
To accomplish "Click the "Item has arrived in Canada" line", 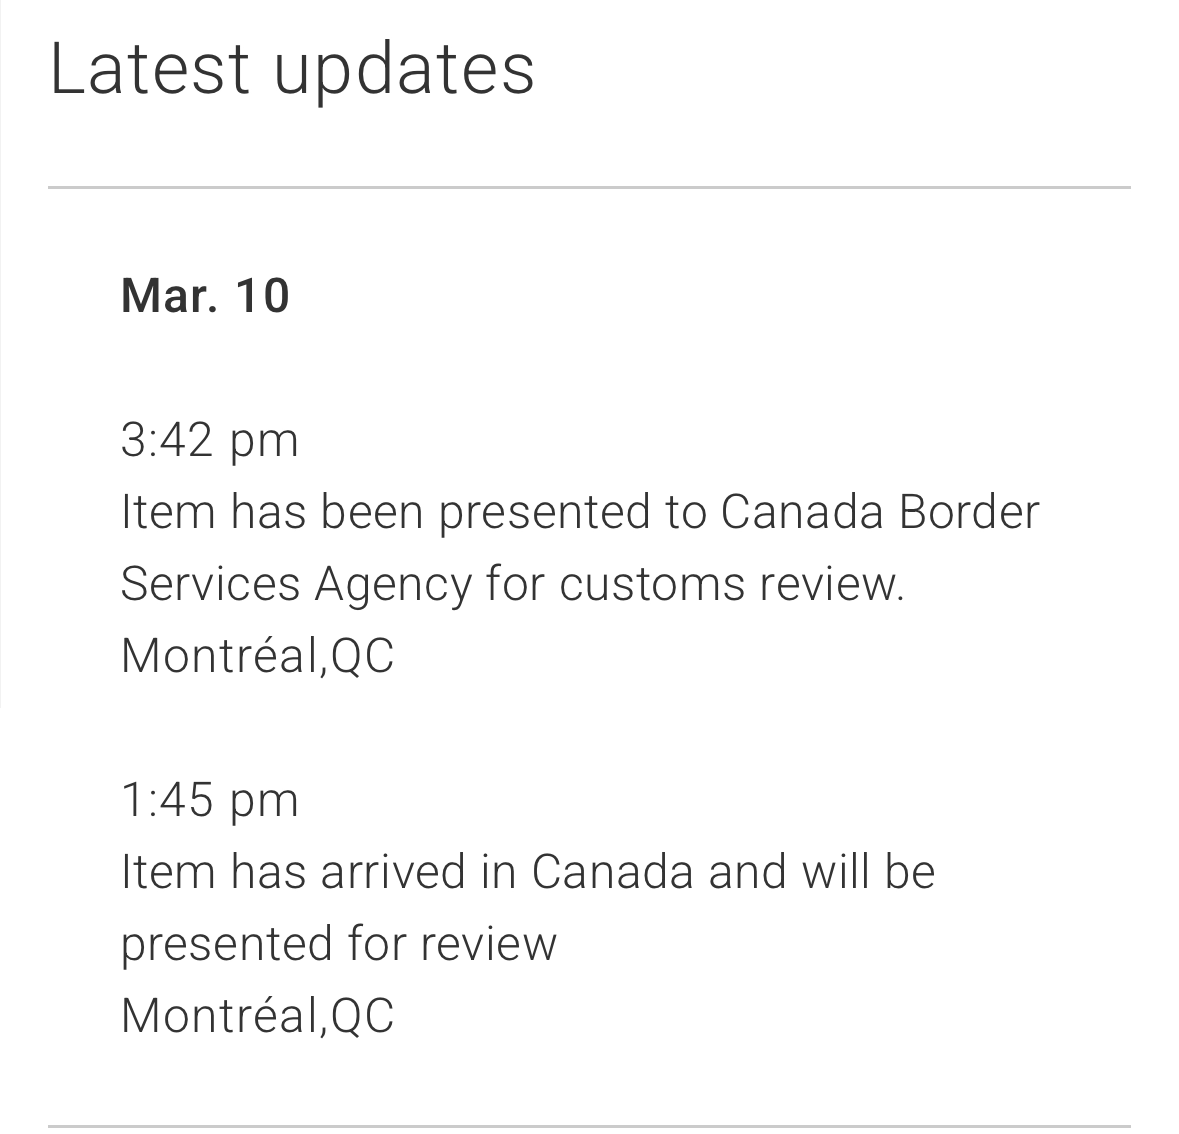I will 527,872.
